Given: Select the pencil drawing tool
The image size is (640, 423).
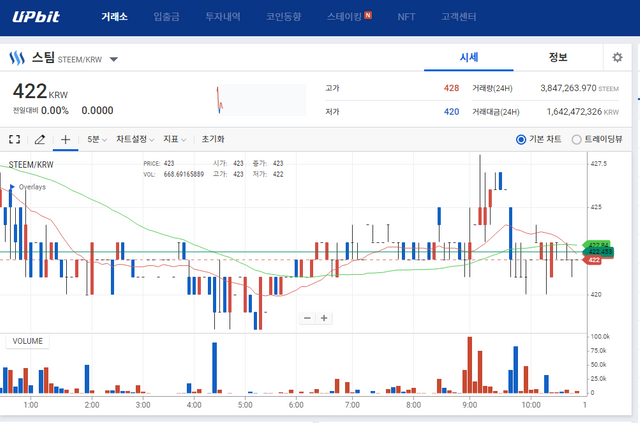Looking at the screenshot, I should (x=40, y=140).
